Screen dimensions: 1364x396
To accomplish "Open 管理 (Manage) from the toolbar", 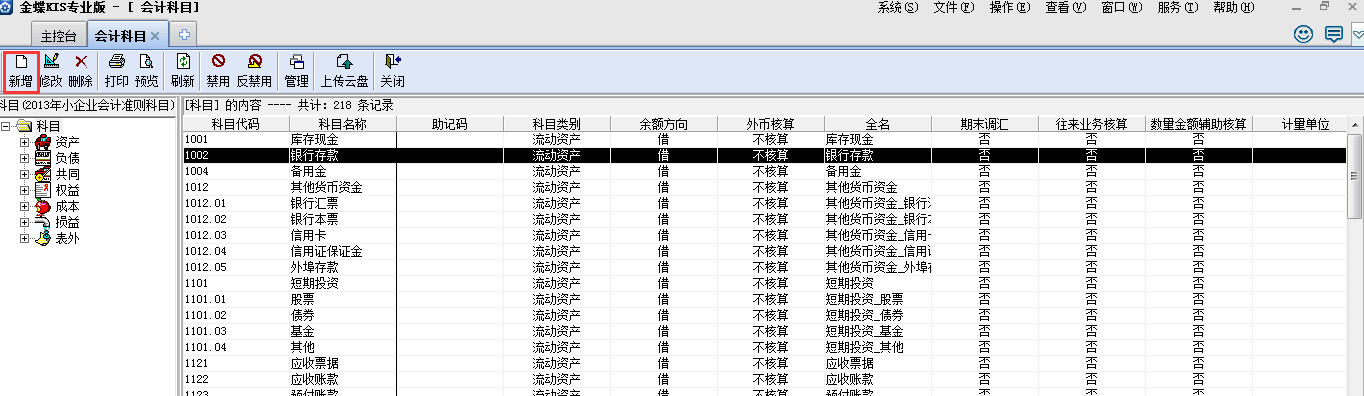I will click(x=296, y=70).
